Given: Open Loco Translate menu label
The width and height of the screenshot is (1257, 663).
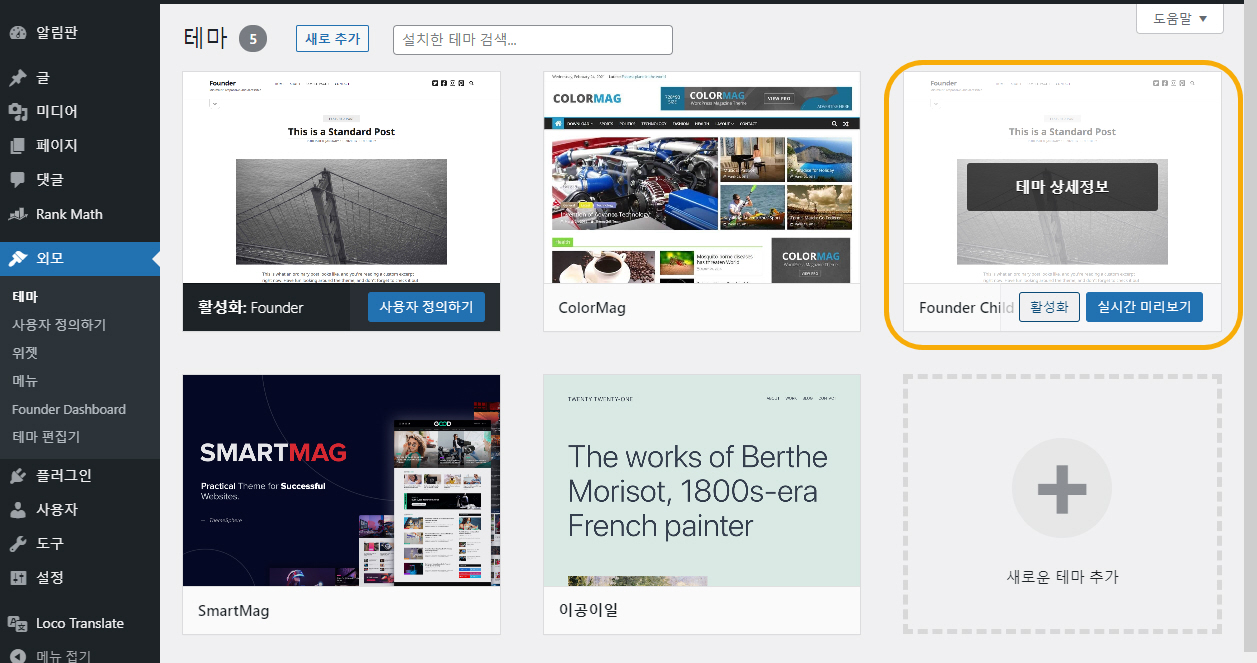Looking at the screenshot, I should coord(80,623).
